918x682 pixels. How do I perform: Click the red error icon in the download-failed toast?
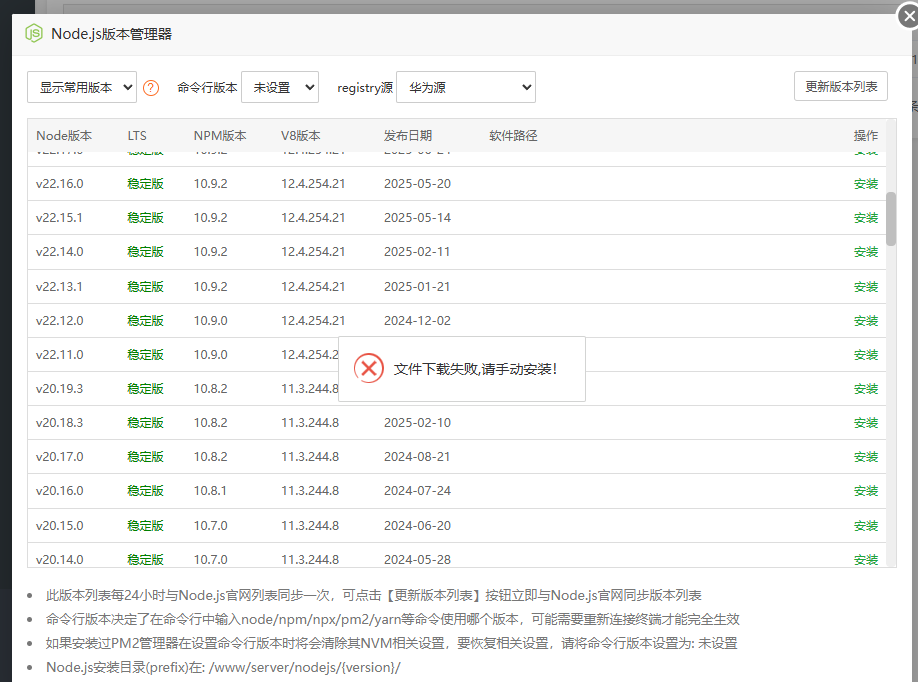369,368
